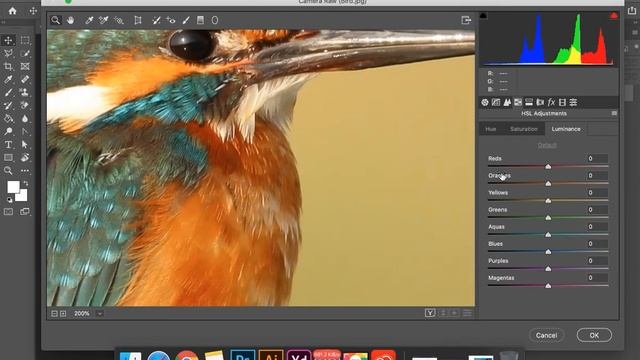Open the Screen Mode options
Image resolution: width=640 pixels, height=360 pixels.
click(x=25, y=211)
